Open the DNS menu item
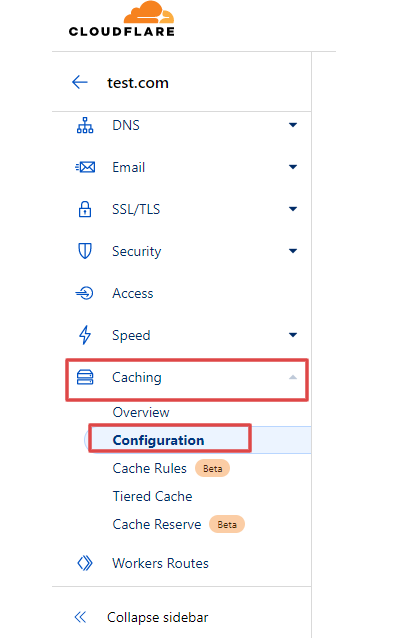The height and width of the screenshot is (638, 400). point(126,125)
